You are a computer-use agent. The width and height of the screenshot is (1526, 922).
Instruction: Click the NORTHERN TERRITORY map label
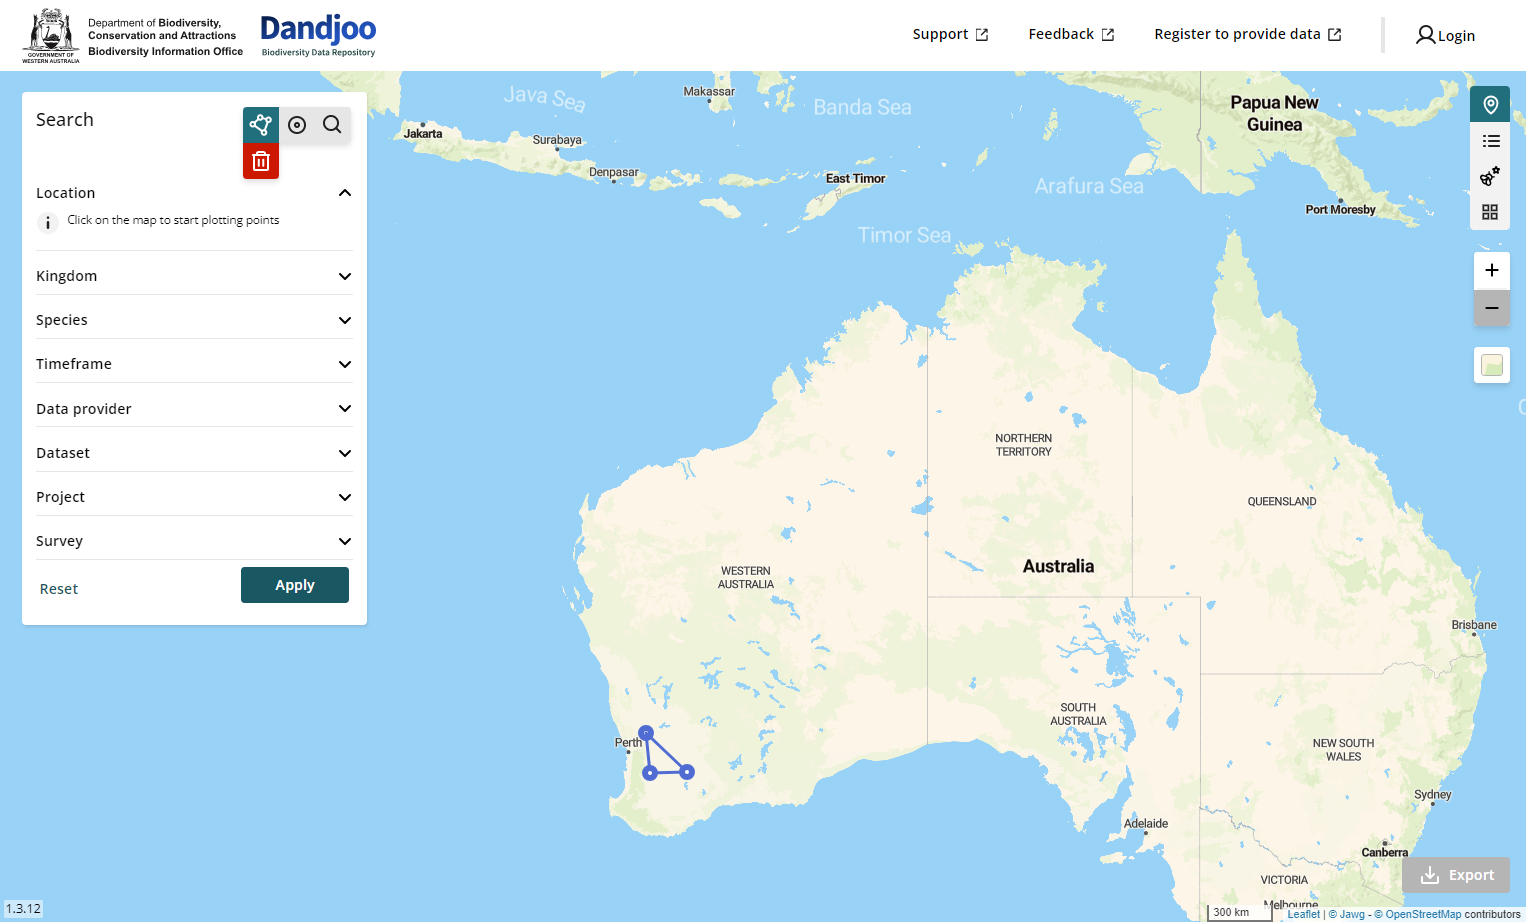[1023, 445]
